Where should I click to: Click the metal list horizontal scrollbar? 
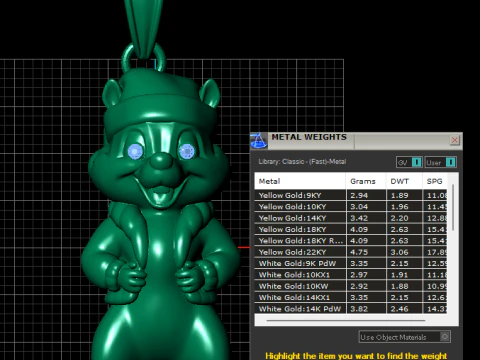click(x=346, y=320)
